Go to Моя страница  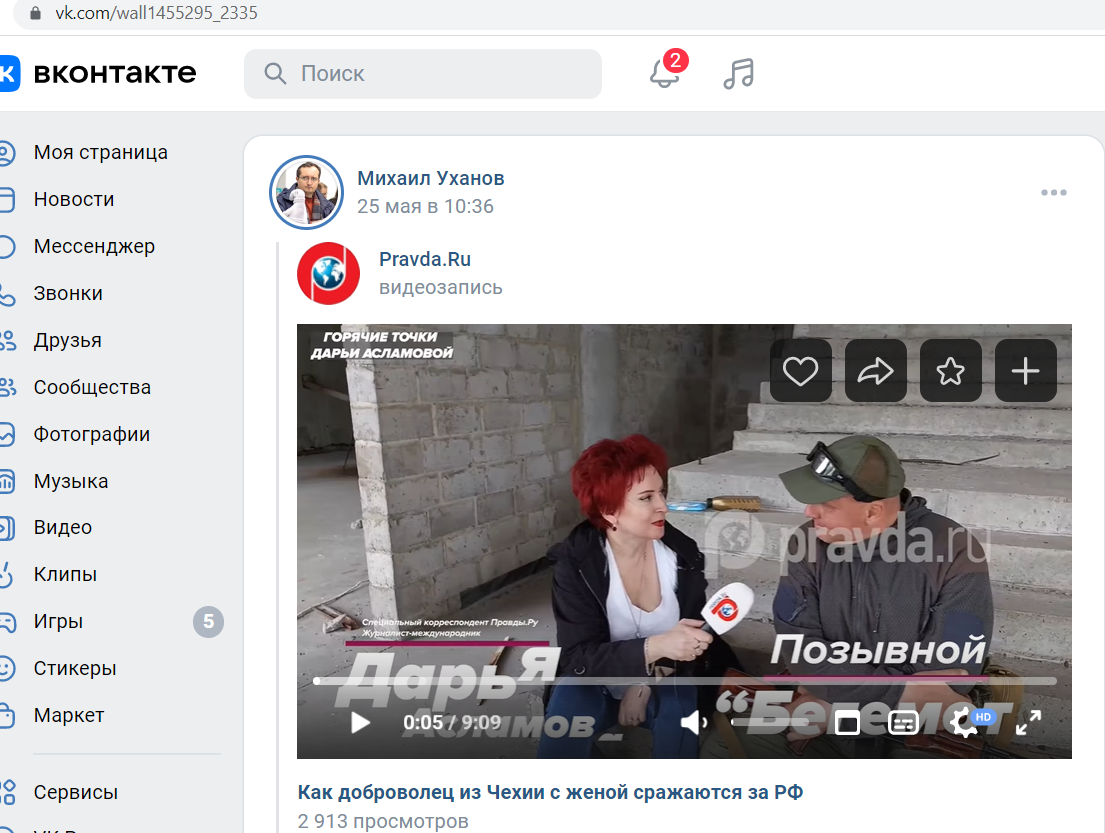coord(101,153)
